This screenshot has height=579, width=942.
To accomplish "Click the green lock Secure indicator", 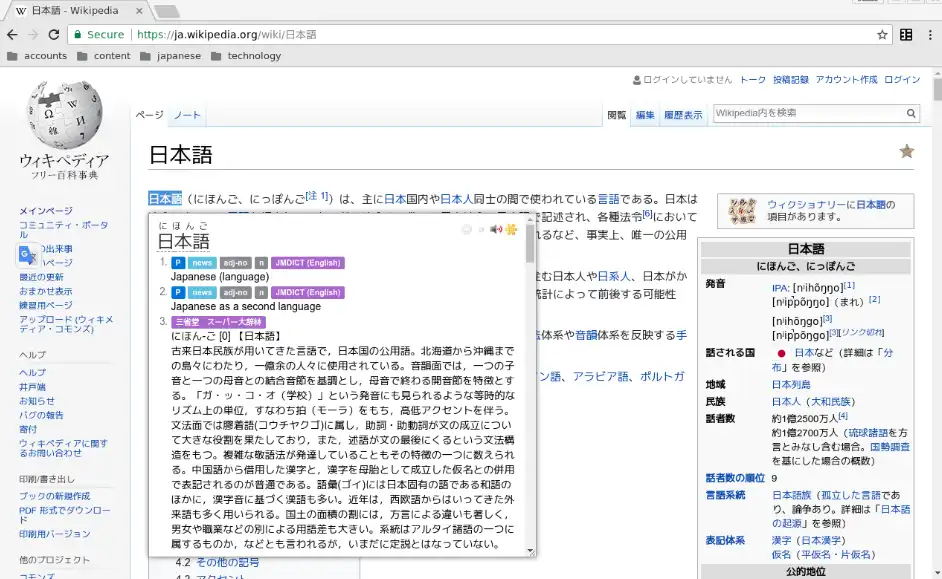I will coord(99,35).
